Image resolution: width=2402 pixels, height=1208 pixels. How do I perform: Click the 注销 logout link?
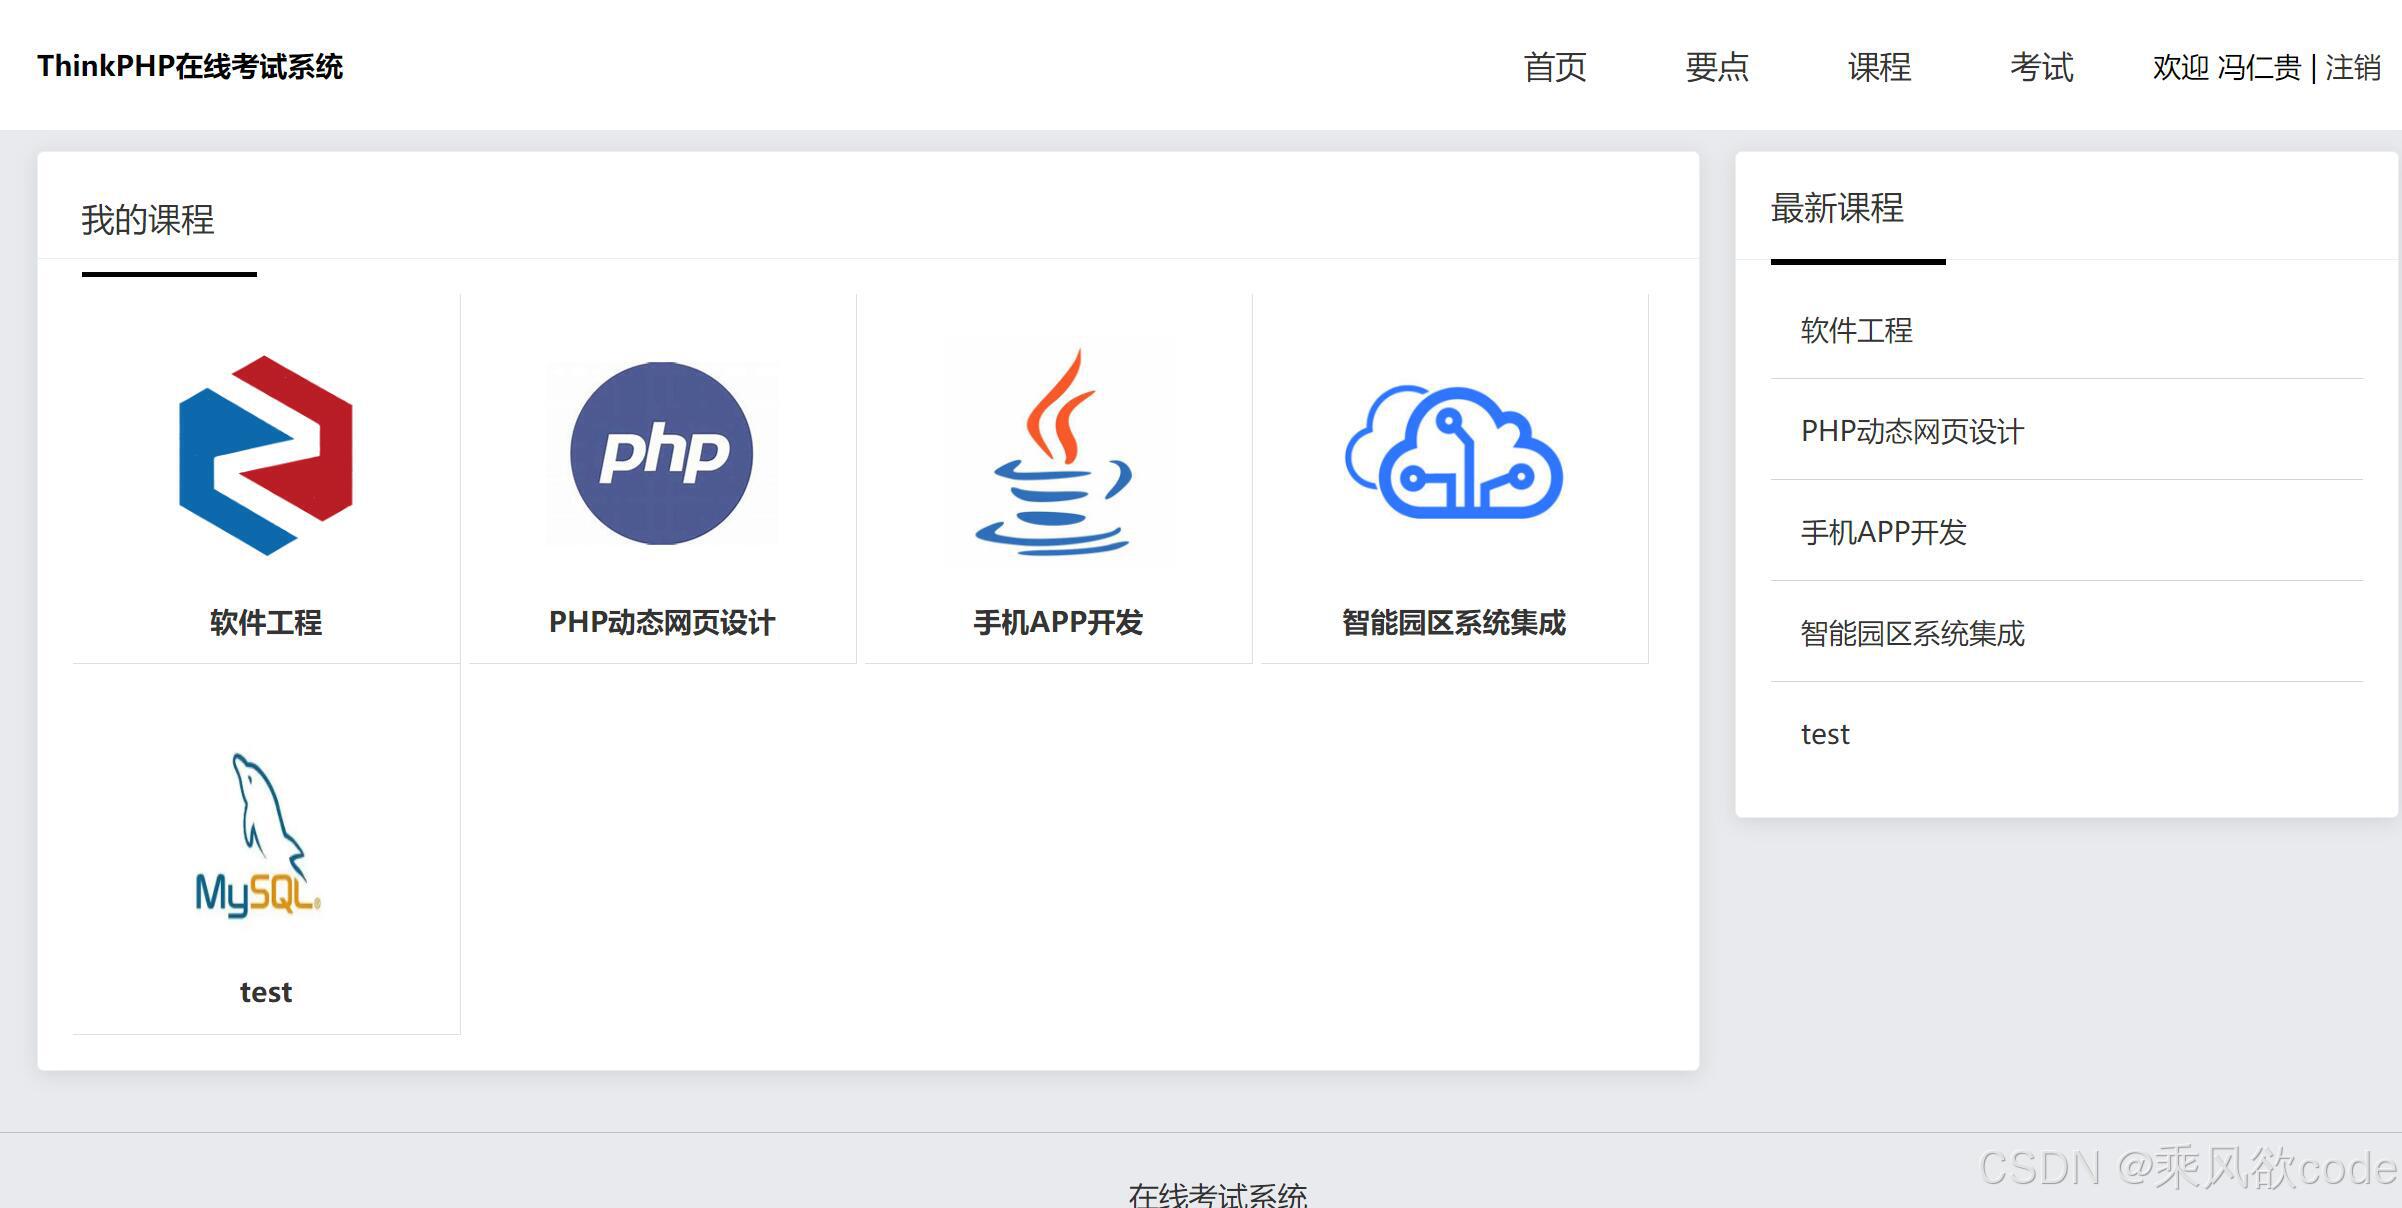pyautogui.click(x=2352, y=67)
